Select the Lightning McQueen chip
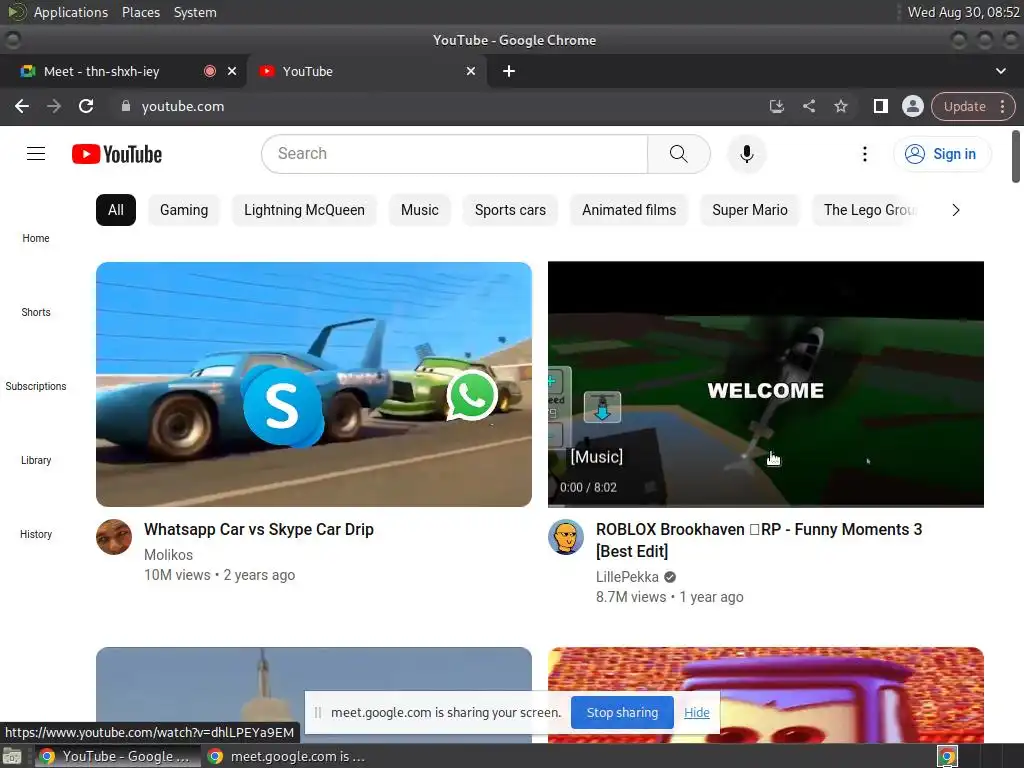The height and width of the screenshot is (768, 1024). pos(304,210)
